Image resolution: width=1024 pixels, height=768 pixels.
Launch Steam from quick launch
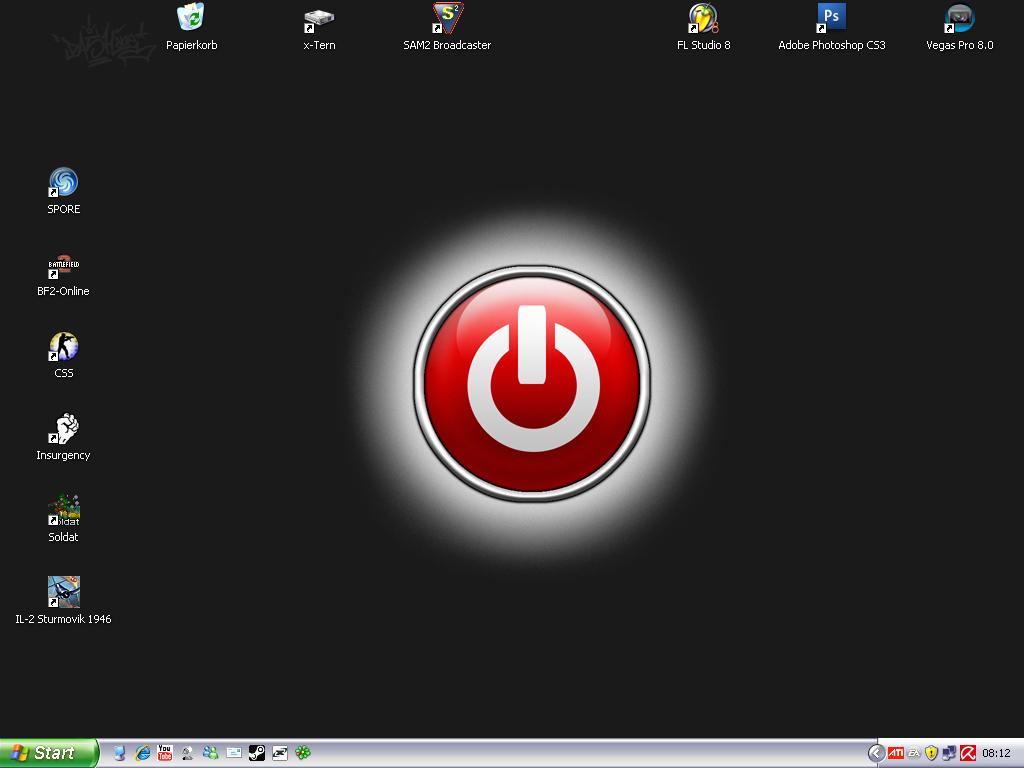click(257, 753)
